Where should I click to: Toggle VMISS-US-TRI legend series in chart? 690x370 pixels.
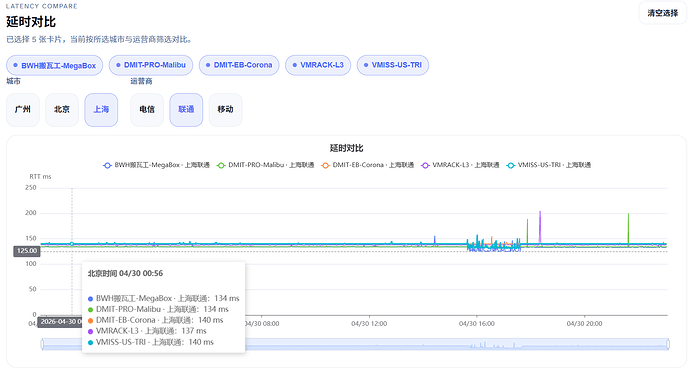click(x=548, y=165)
